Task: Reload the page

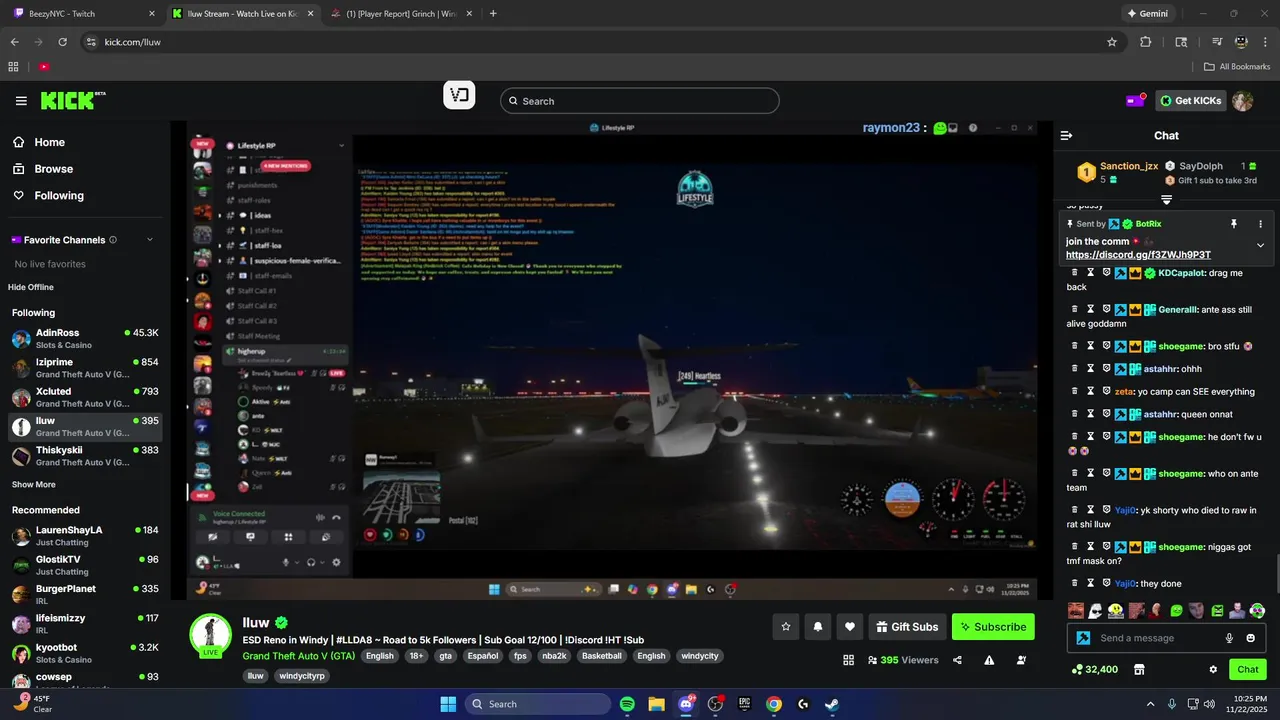Action: click(x=62, y=42)
